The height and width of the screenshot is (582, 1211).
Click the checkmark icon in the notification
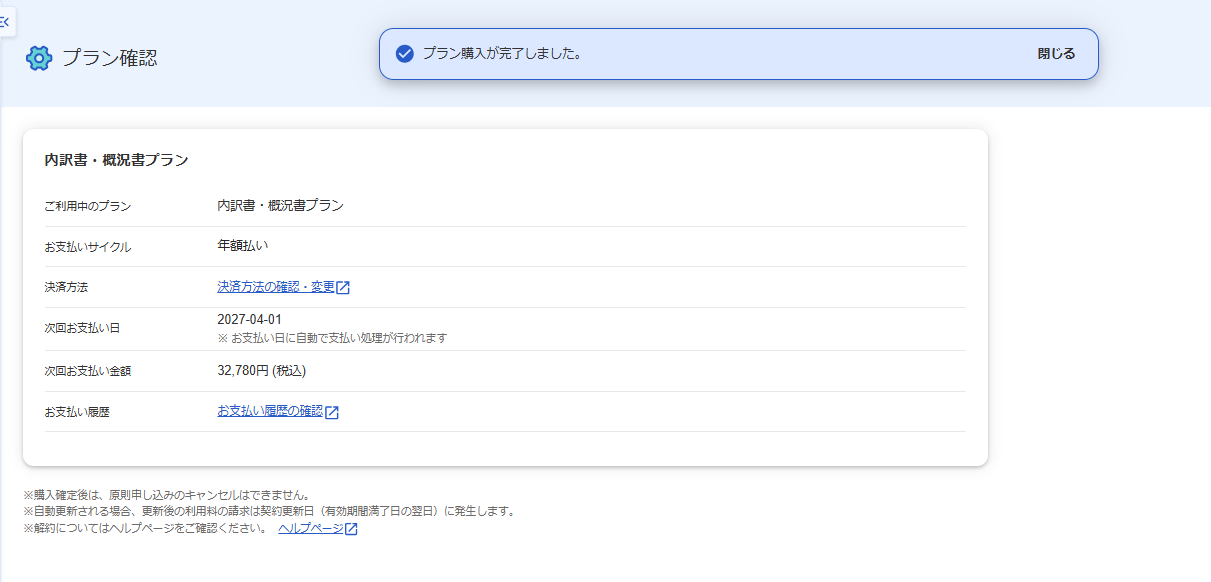pos(405,54)
